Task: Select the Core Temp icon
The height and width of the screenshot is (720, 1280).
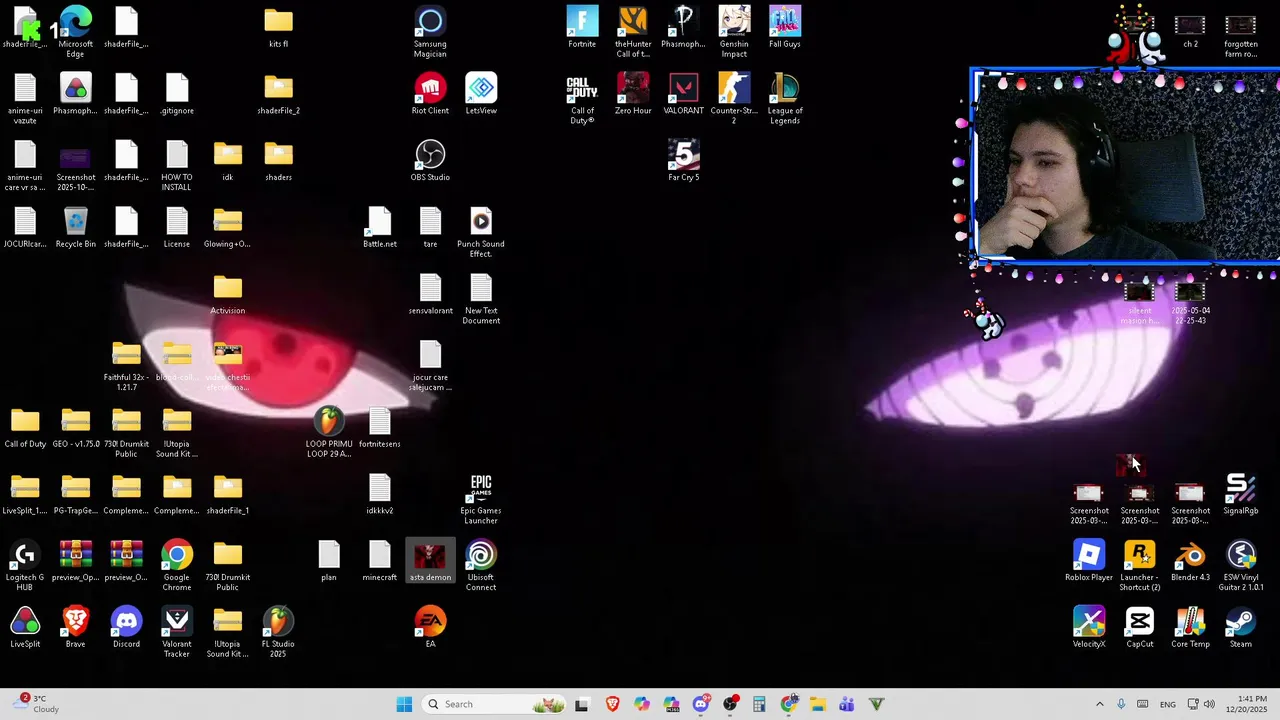Action: tap(1190, 627)
